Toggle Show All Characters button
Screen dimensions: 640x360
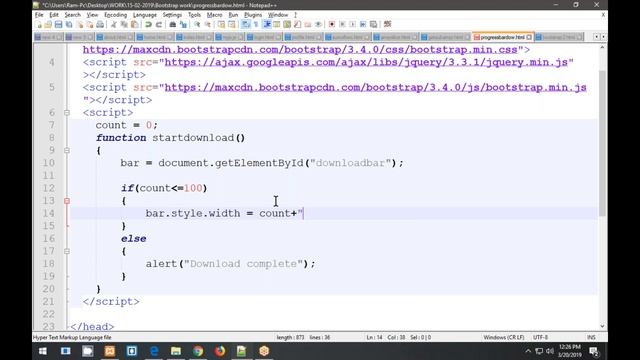coord(256,24)
